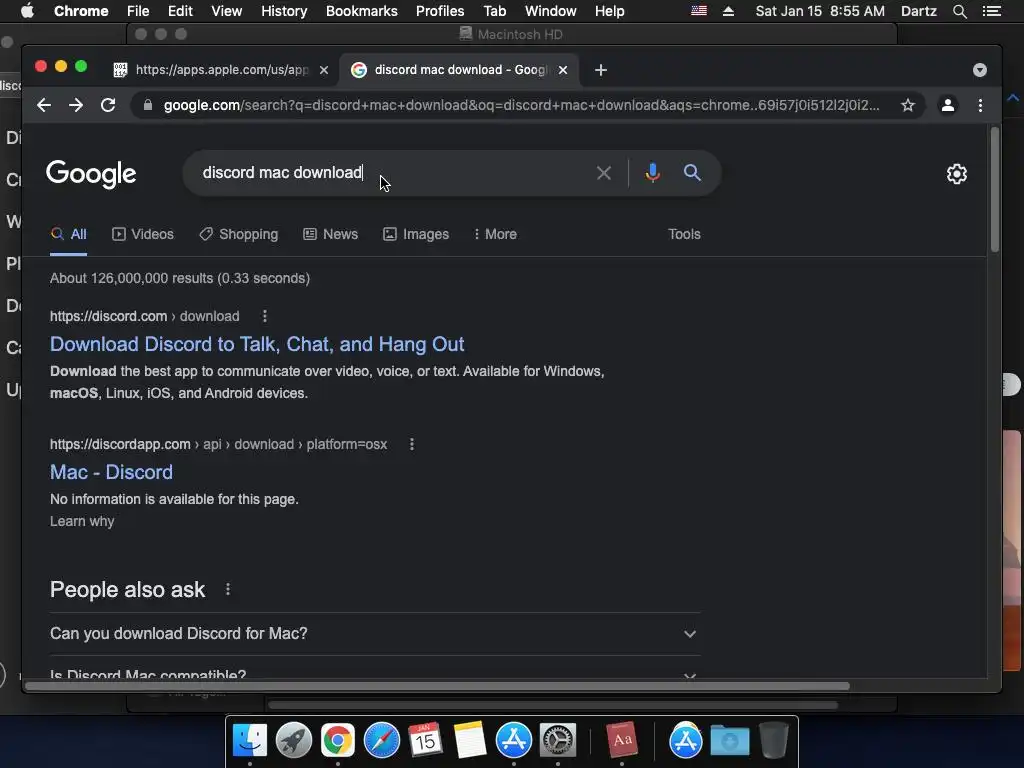Image resolution: width=1024 pixels, height=768 pixels.
Task: Open the File menu
Action: [x=138, y=11]
